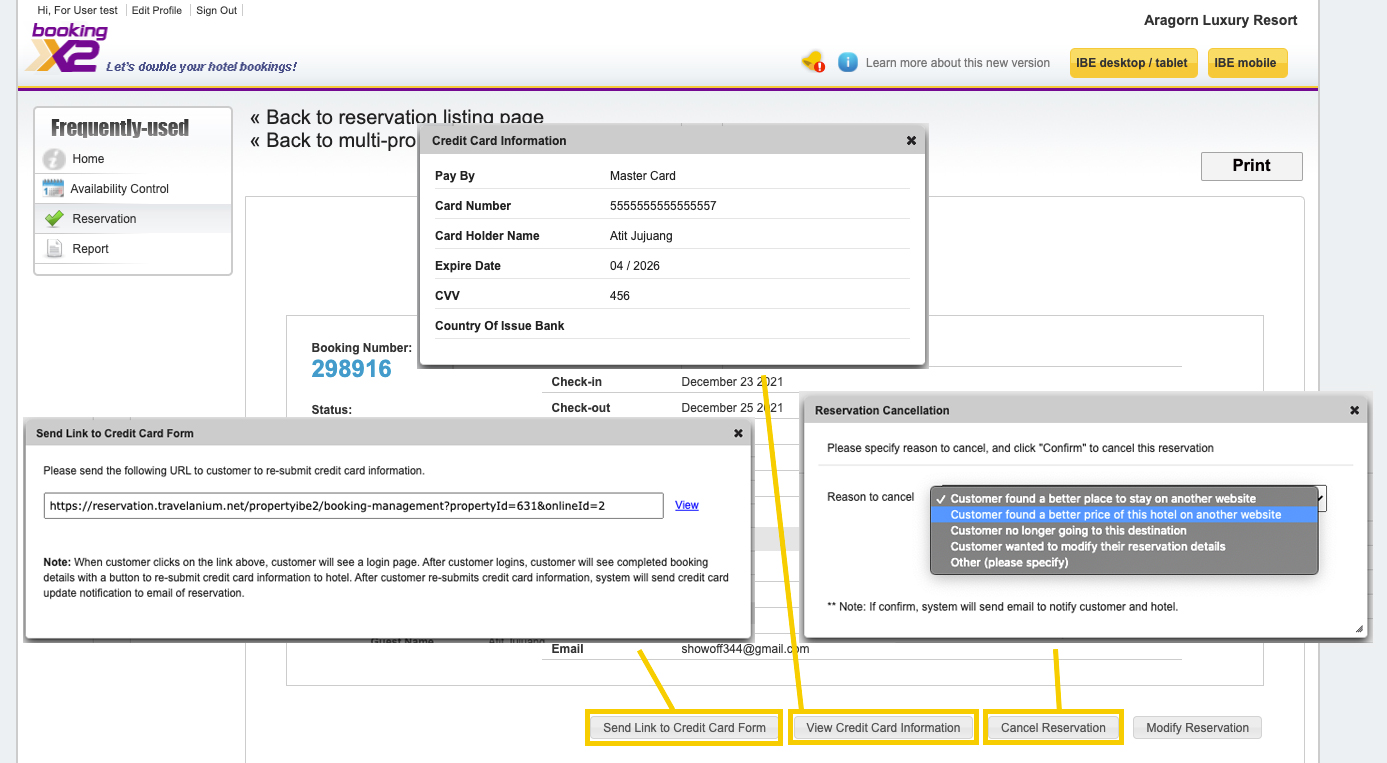1387x763 pixels.
Task: Click Sign Out in top bar
Action: [217, 10]
